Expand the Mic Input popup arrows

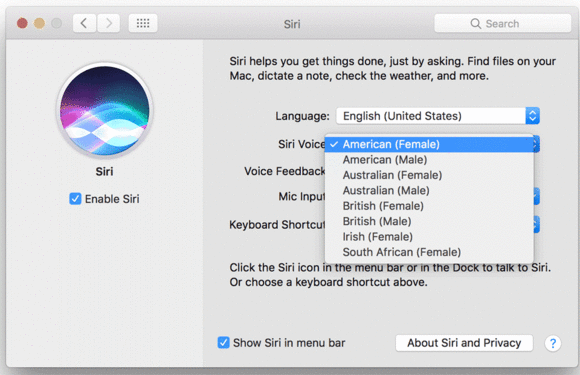(x=536, y=196)
